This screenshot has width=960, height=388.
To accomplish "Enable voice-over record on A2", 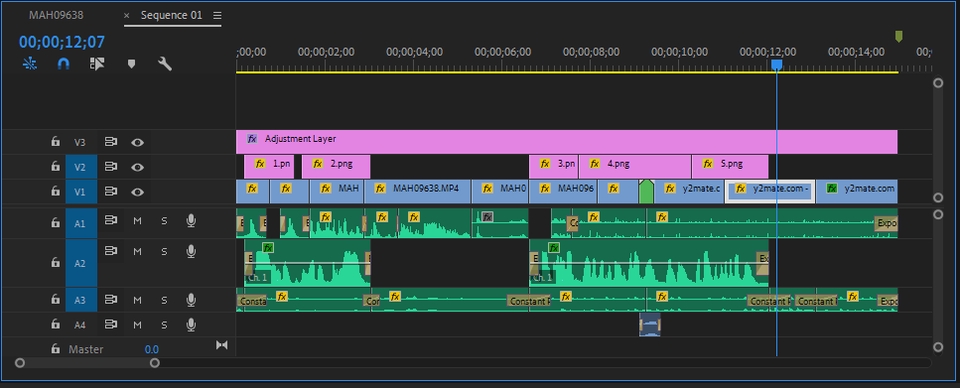I will tap(191, 252).
